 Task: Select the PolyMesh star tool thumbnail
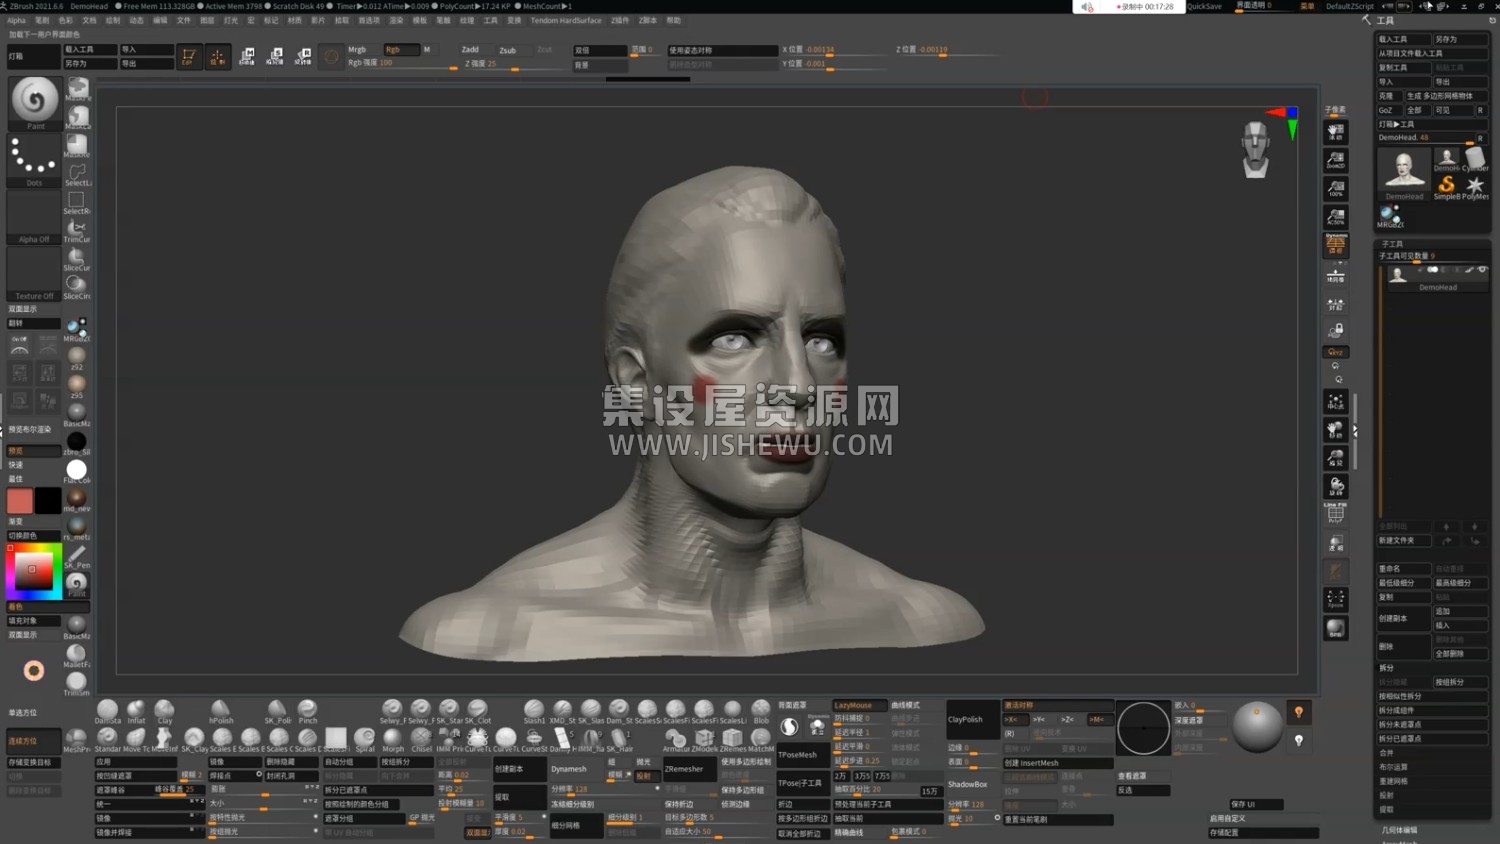(1475, 187)
